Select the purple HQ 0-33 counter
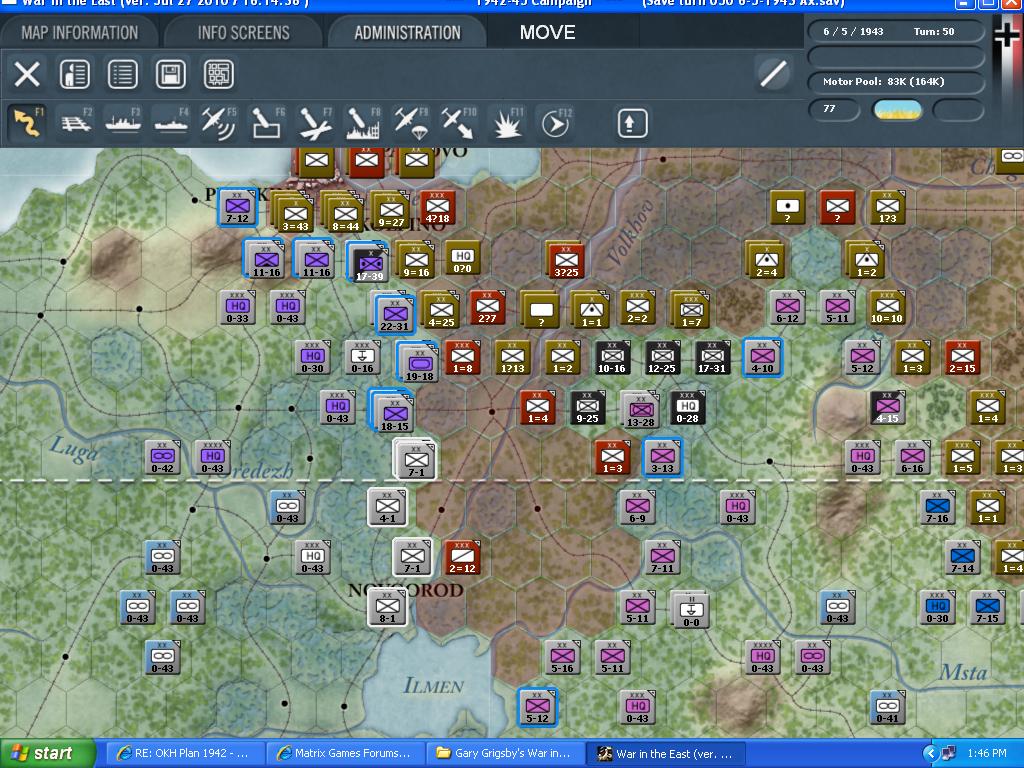 pyautogui.click(x=237, y=307)
